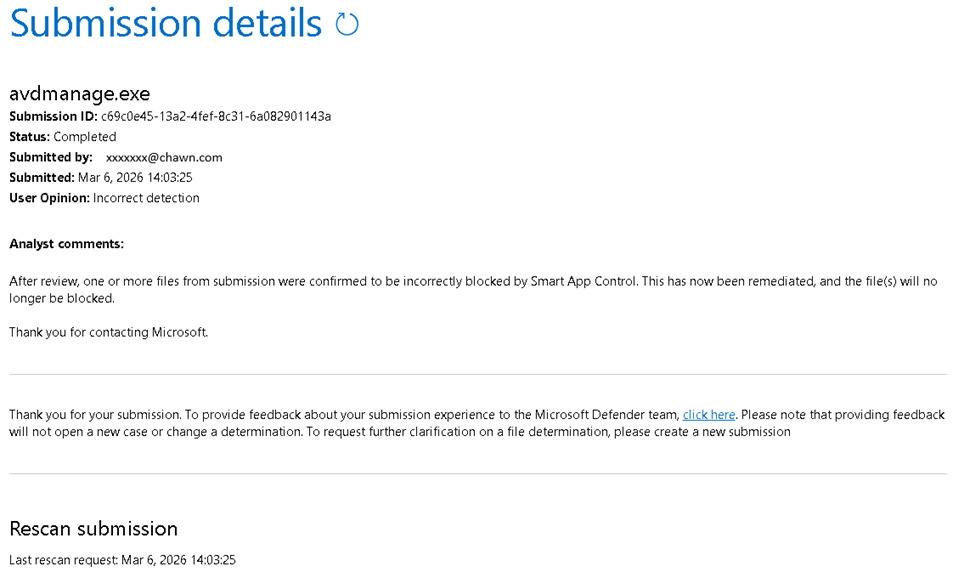
Task: Click the 'Submission ID:' label
Action: [53, 116]
